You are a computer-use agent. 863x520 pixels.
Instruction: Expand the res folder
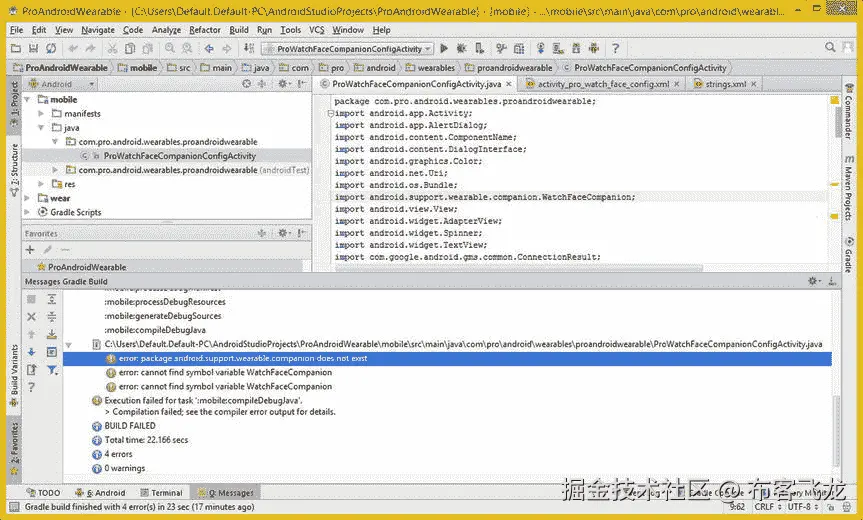pos(41,184)
